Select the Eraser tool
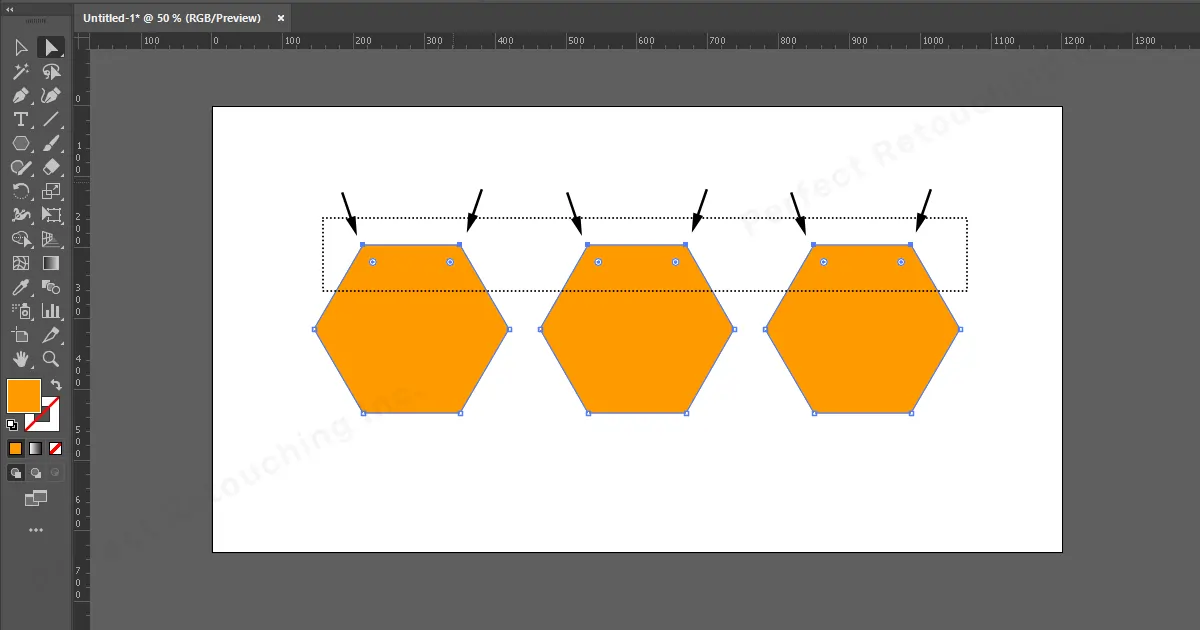The width and height of the screenshot is (1200, 630). (51, 167)
